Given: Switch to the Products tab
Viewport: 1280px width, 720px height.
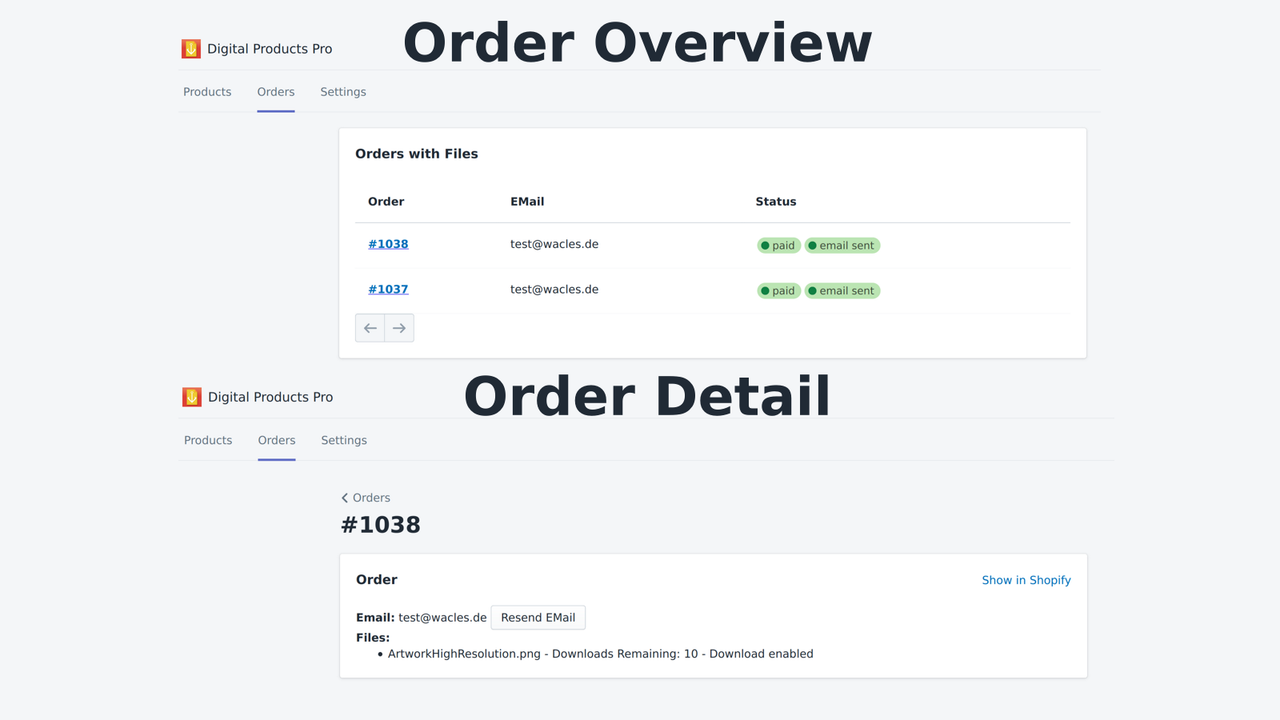Looking at the screenshot, I should click(x=207, y=91).
